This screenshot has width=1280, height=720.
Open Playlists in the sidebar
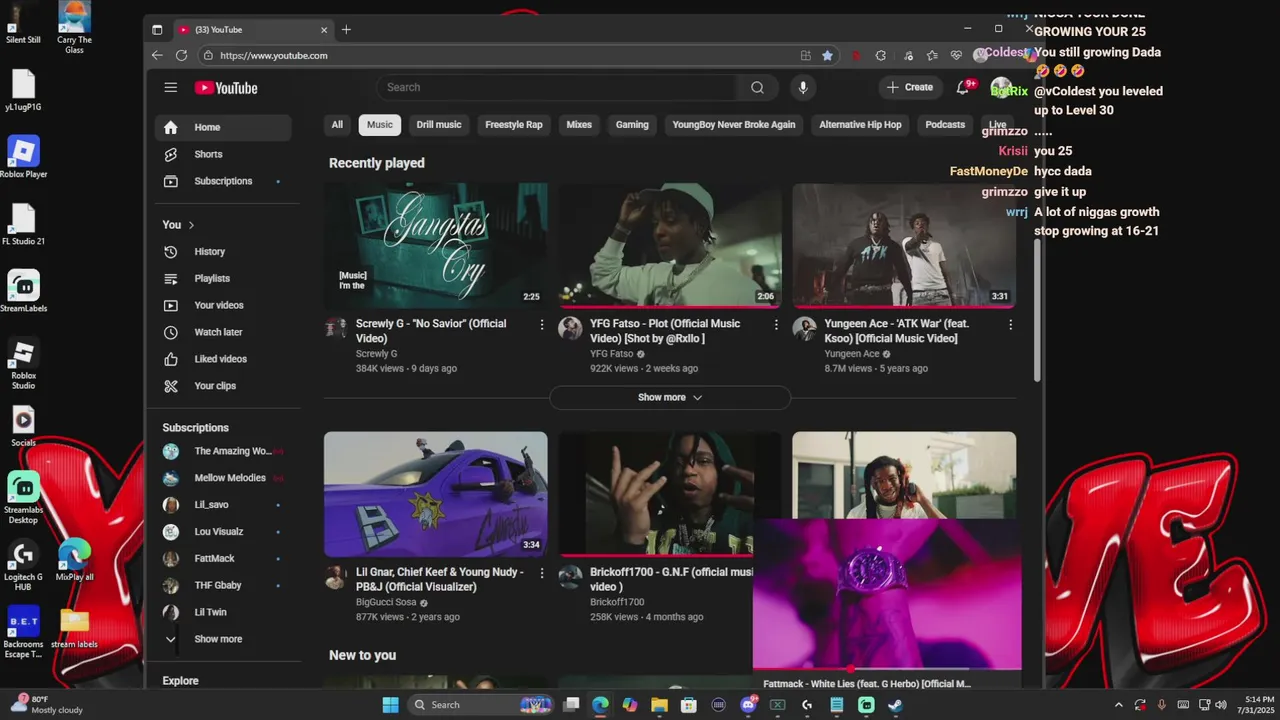(x=222, y=279)
